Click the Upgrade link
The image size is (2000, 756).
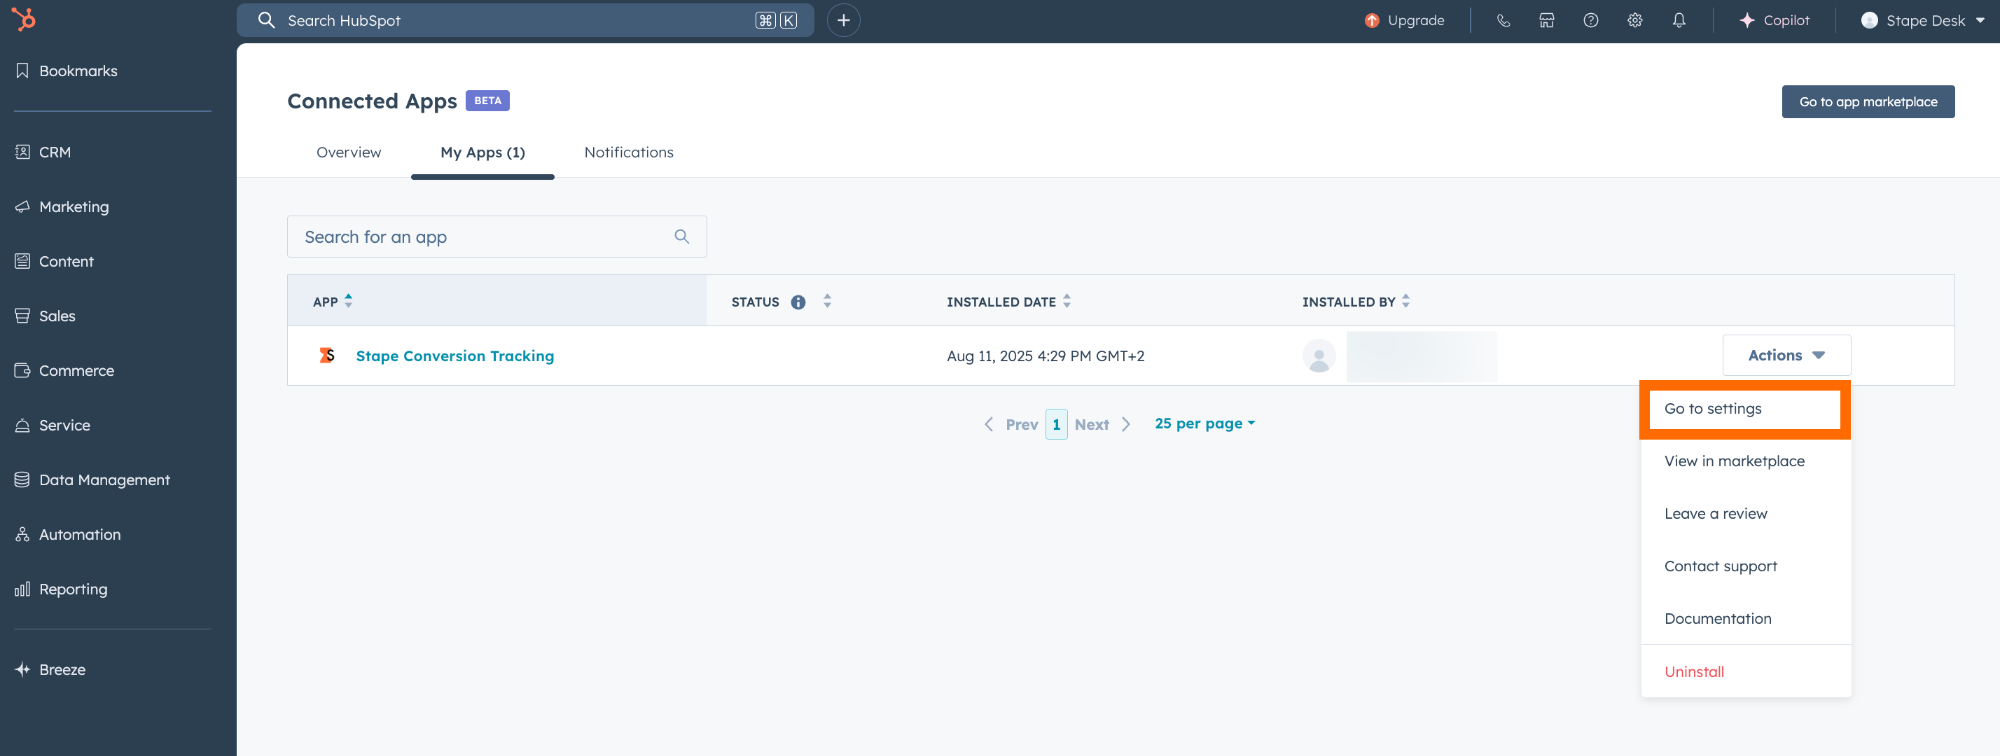click(1405, 20)
